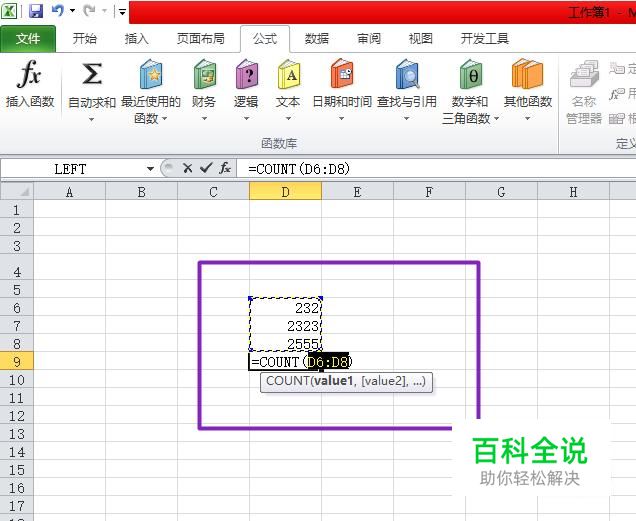Select the Formulas (公式) tab
This screenshot has width=636, height=521.
coord(265,39)
